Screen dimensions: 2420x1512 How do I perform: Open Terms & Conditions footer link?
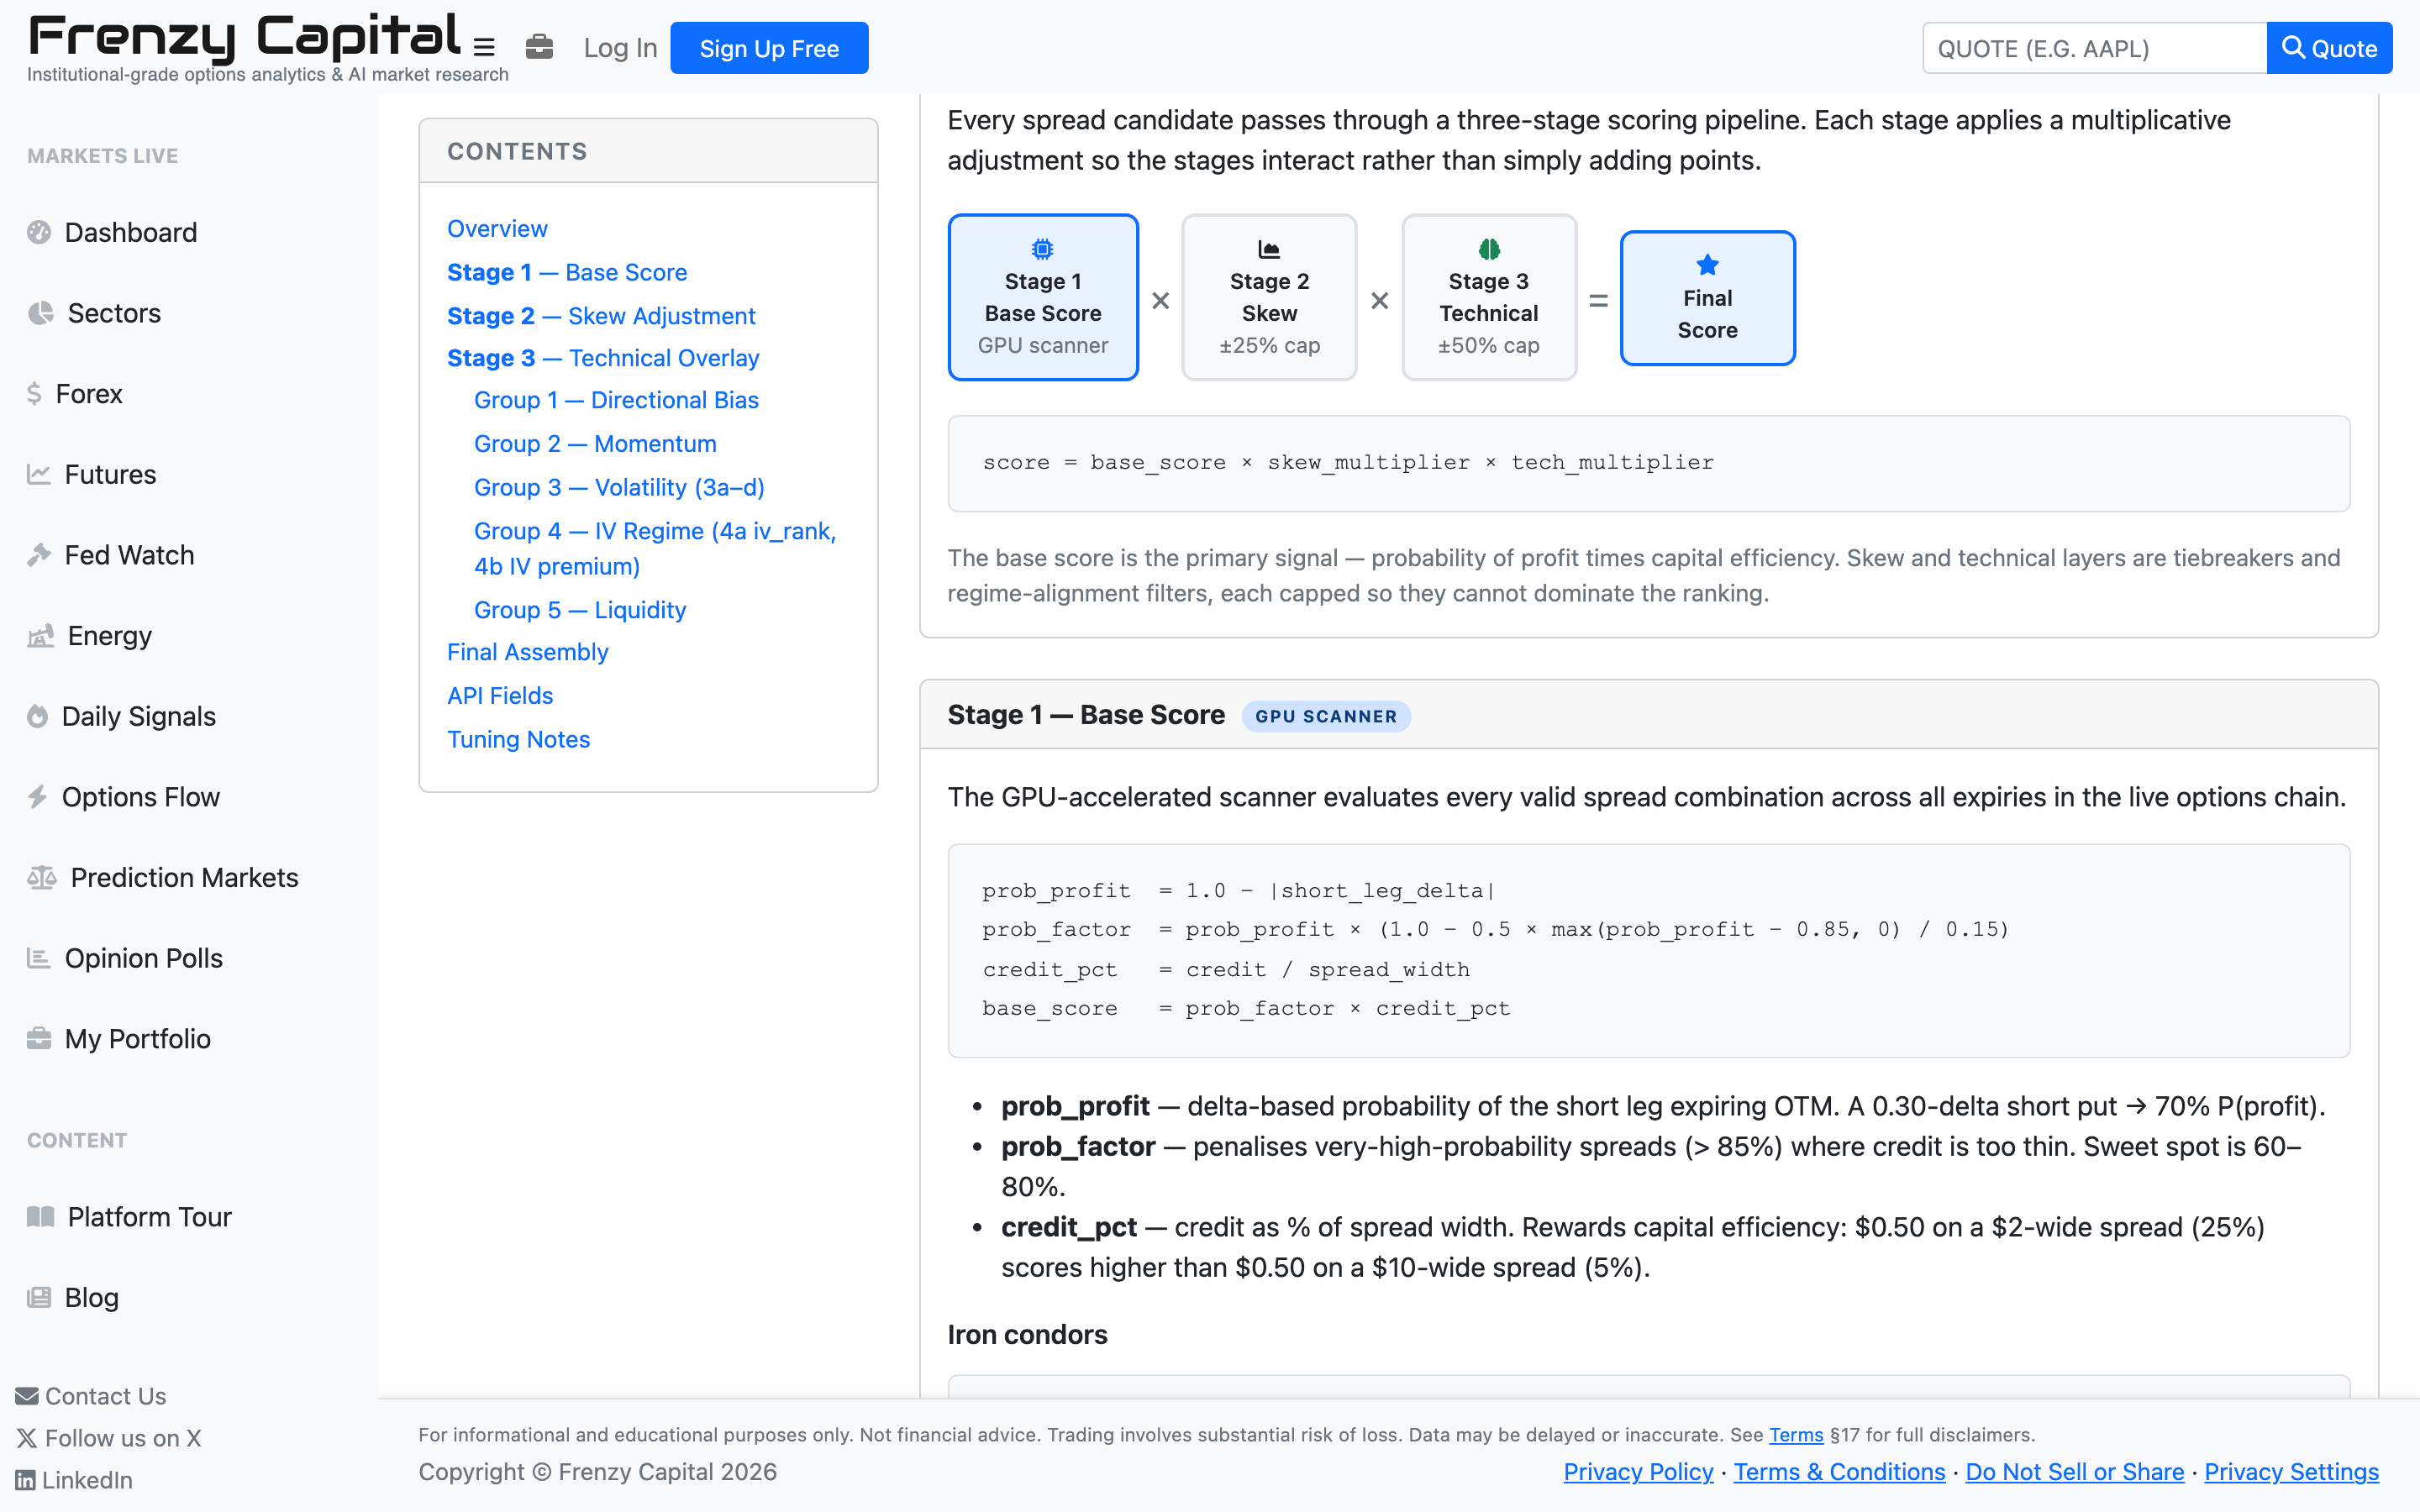pyautogui.click(x=1839, y=1472)
